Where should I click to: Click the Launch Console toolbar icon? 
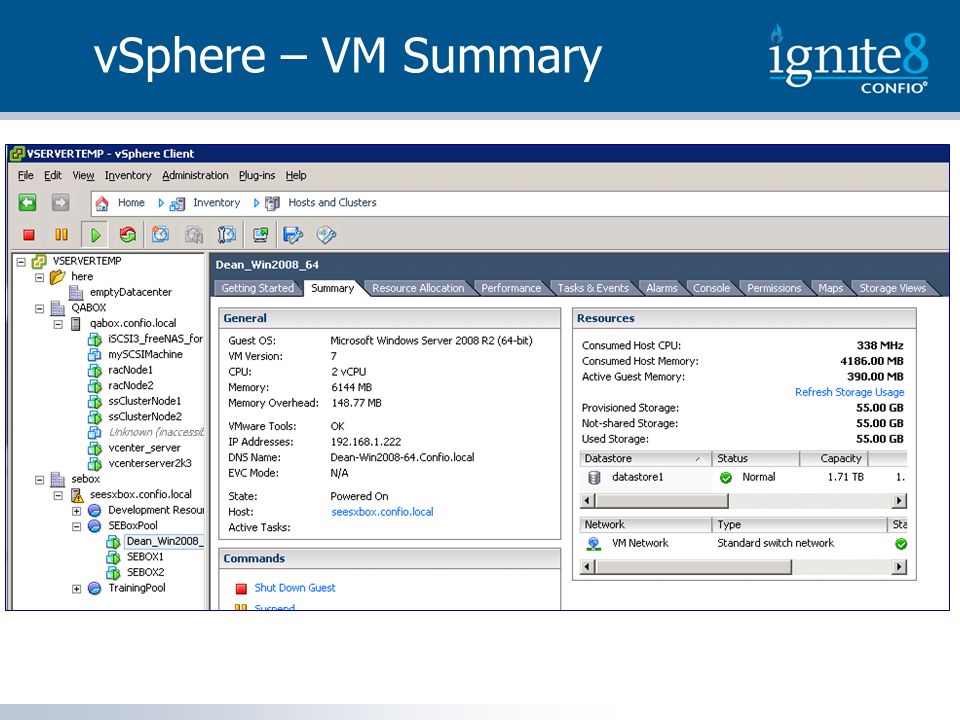point(260,234)
